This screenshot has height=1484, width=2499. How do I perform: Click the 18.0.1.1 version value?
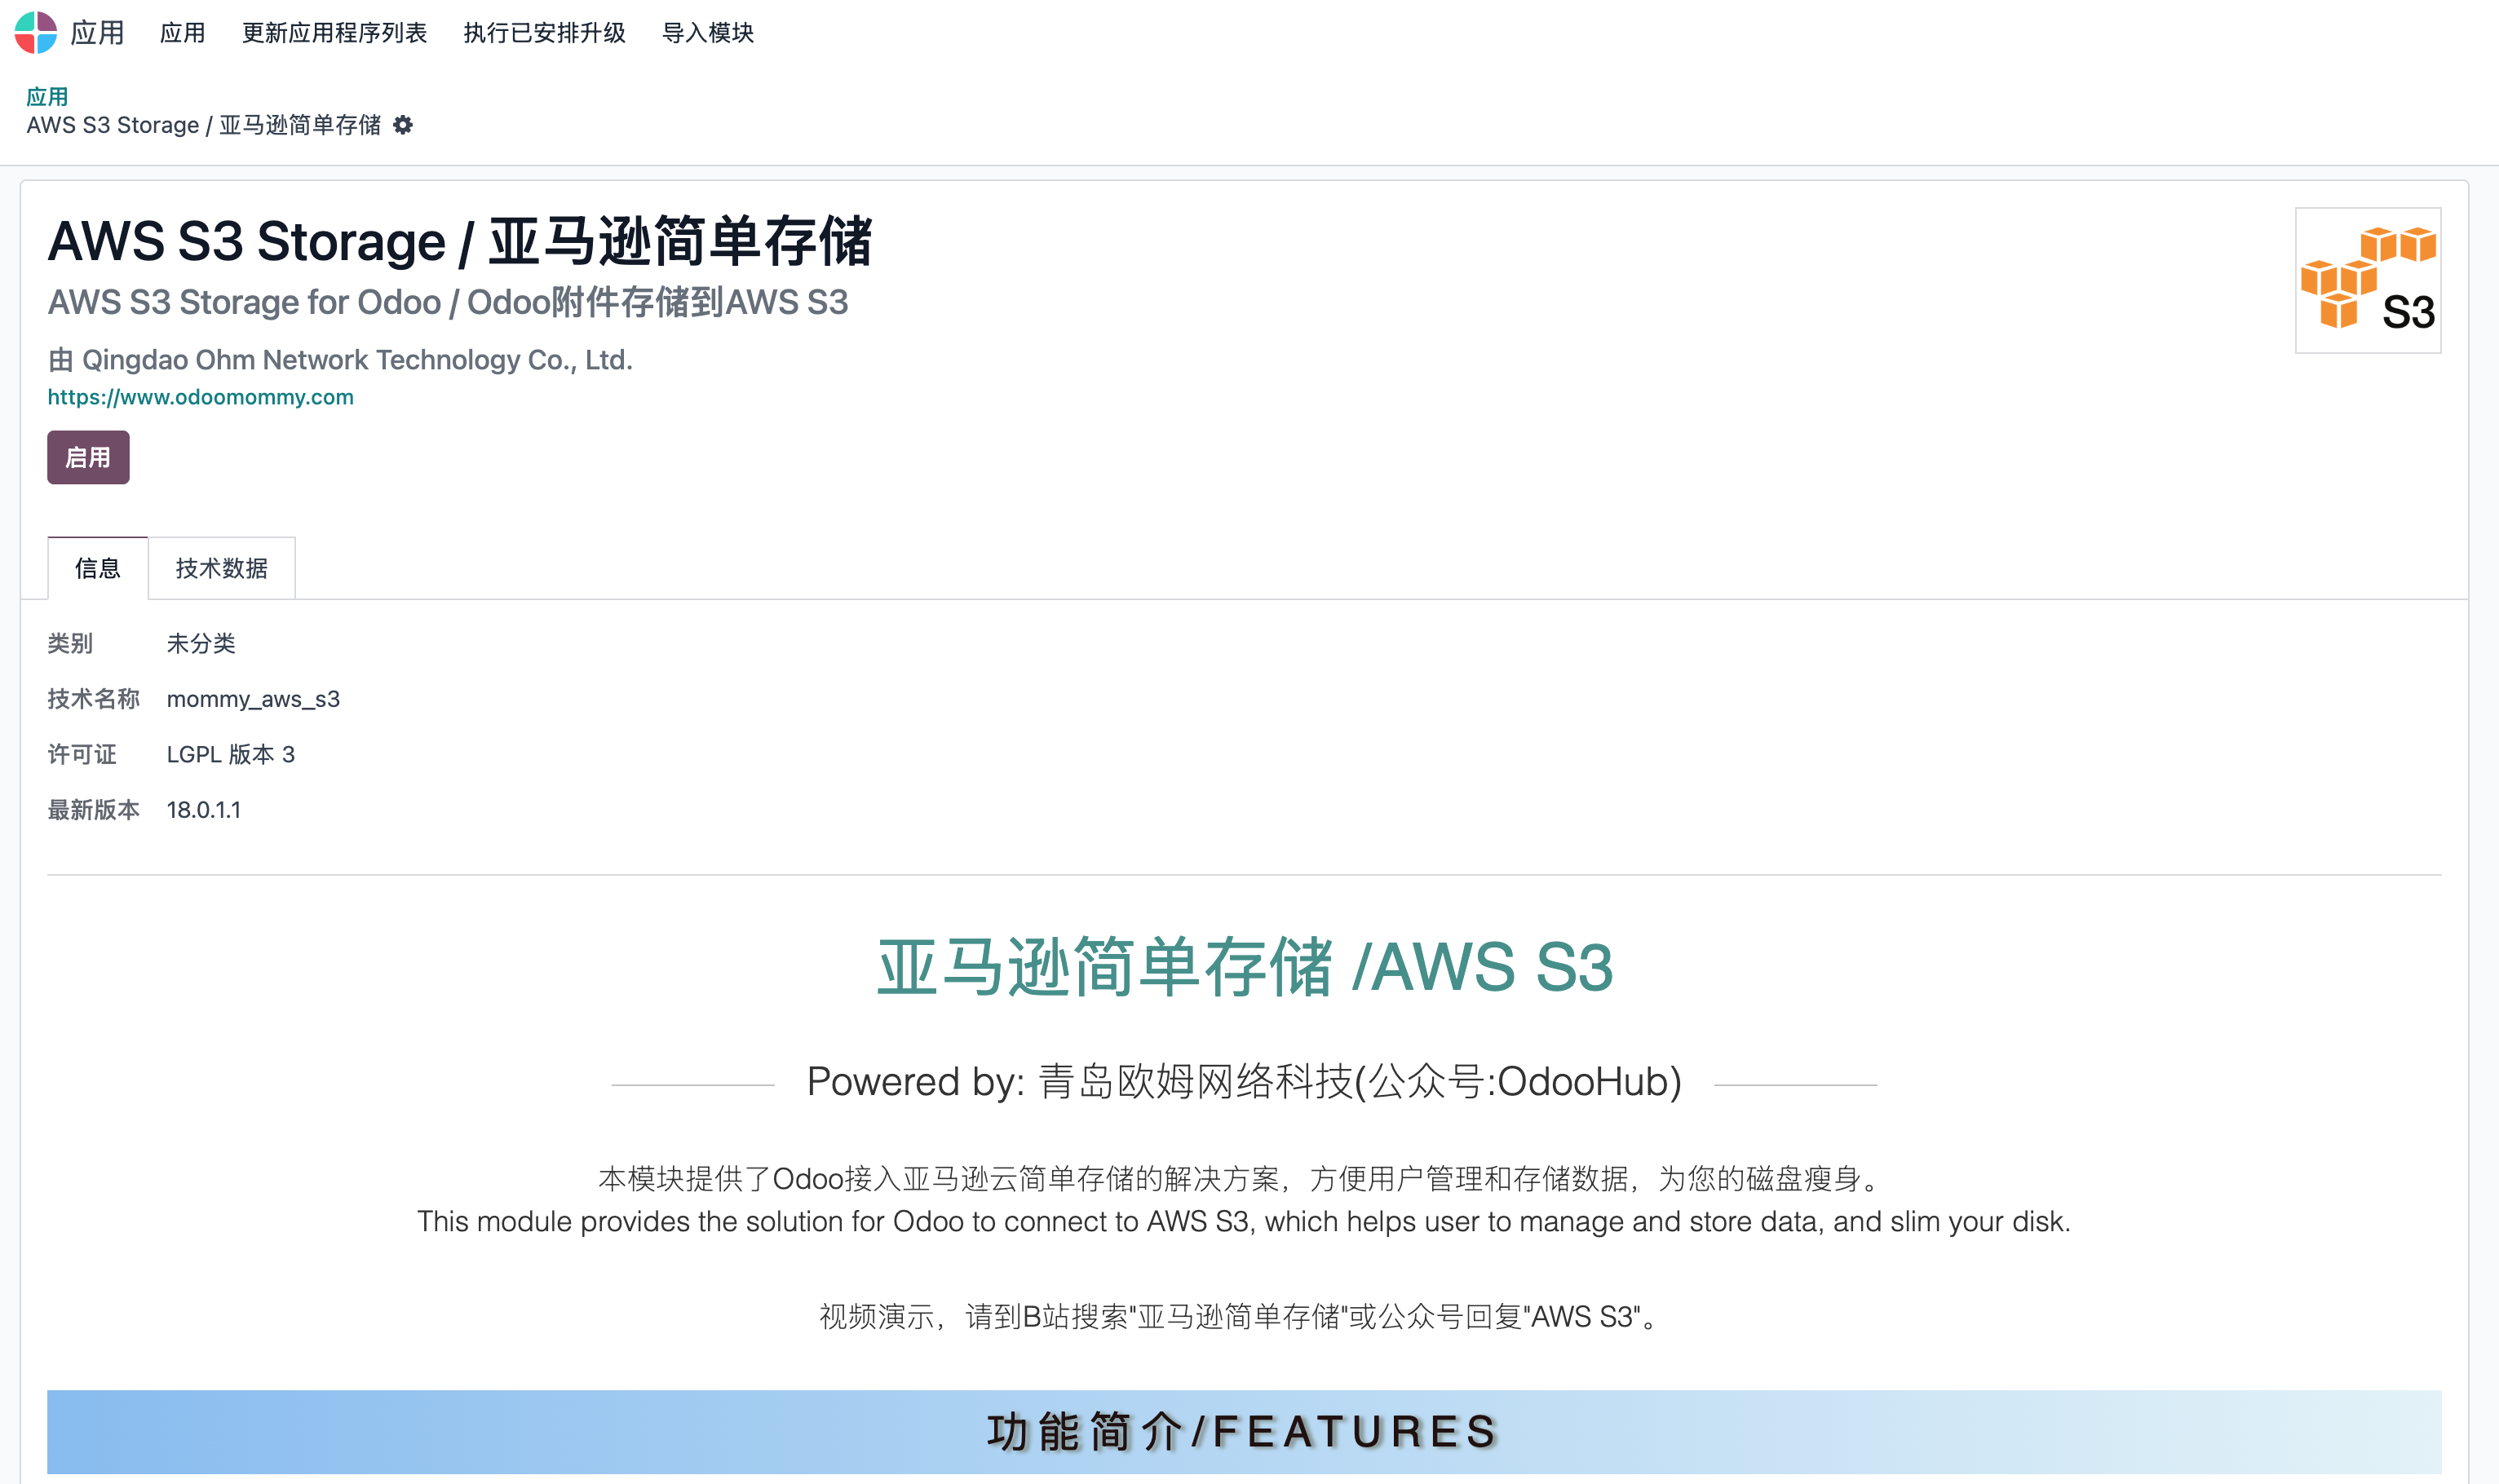(x=204, y=810)
